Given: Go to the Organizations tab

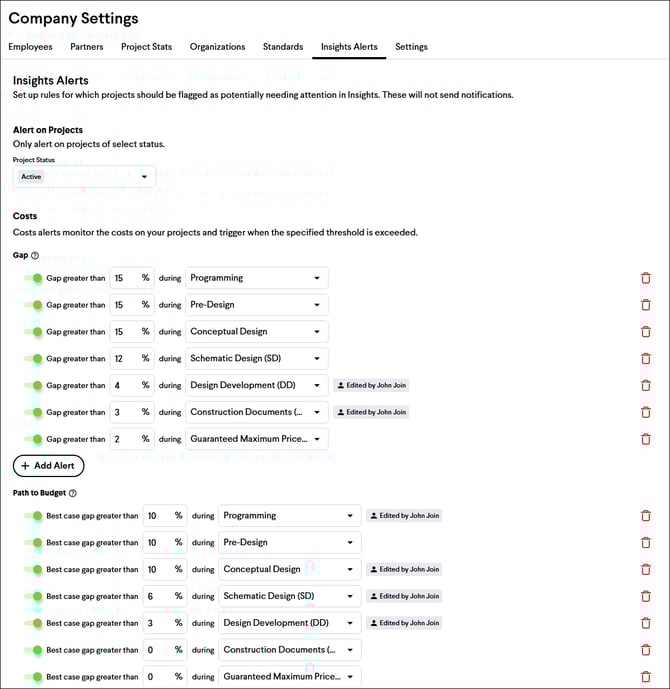Looking at the screenshot, I should 217,47.
